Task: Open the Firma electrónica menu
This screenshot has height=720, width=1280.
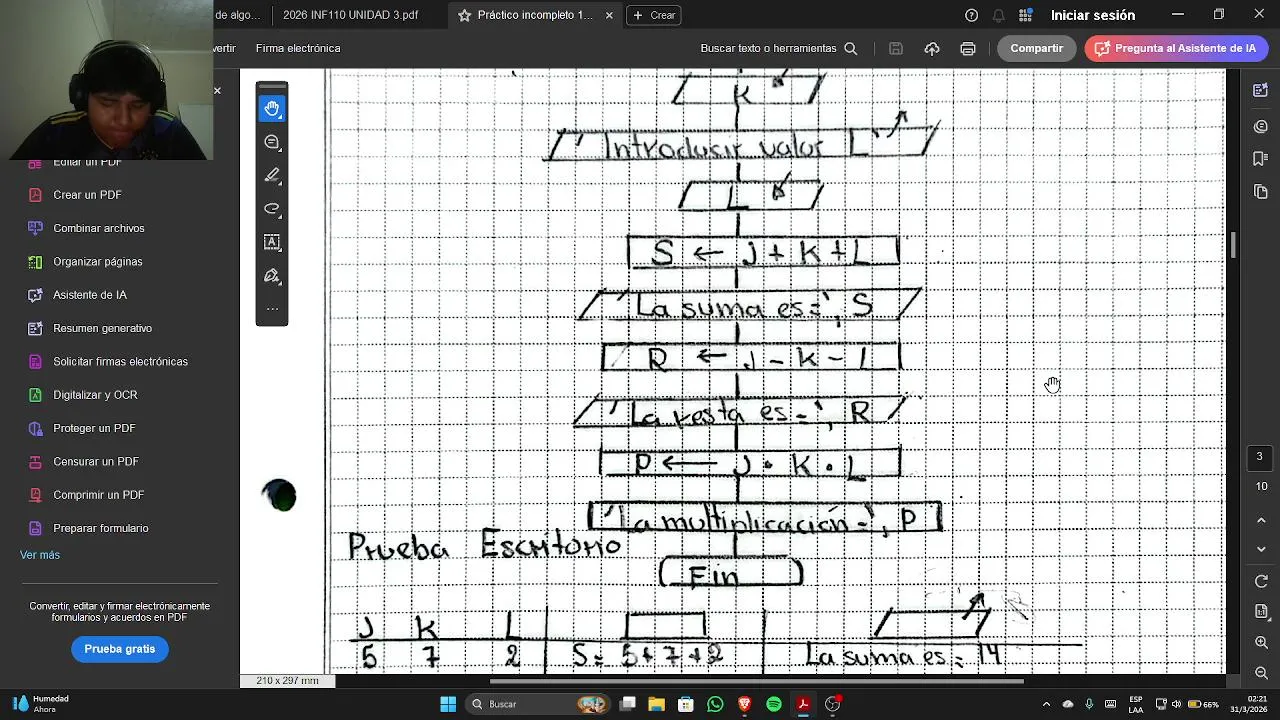Action: (x=298, y=48)
